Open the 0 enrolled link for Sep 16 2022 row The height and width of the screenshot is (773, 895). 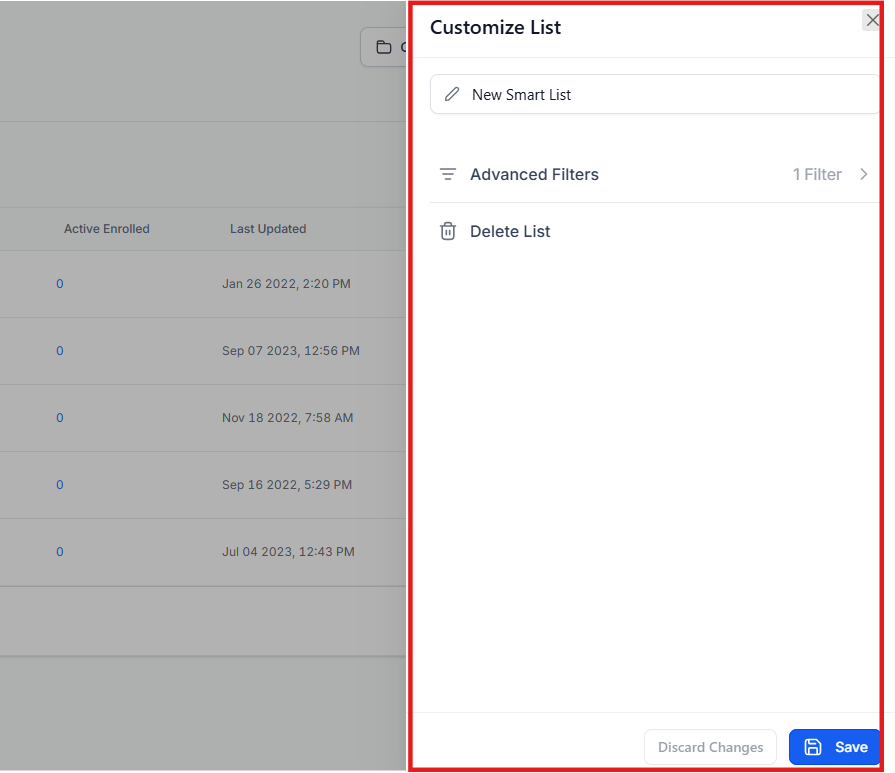pos(60,485)
